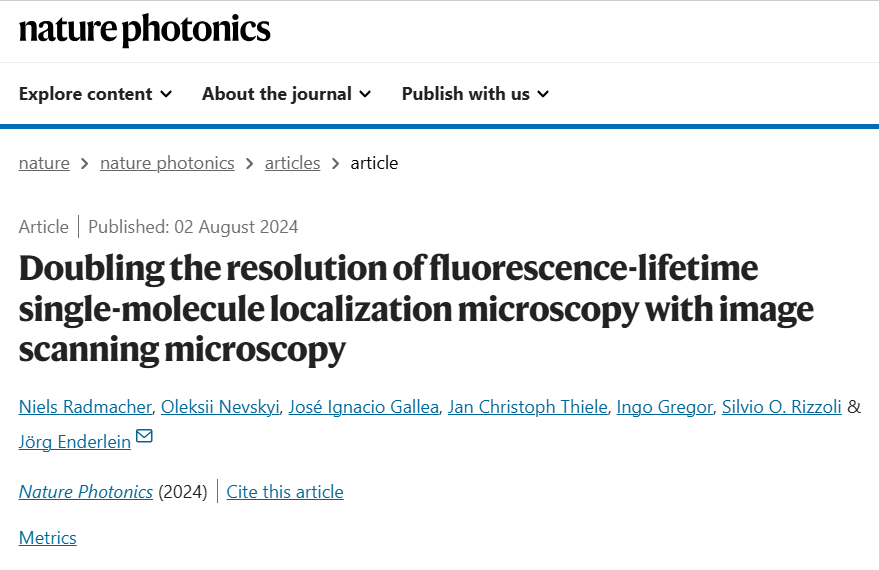The width and height of the screenshot is (879, 570).
Task: Open author Jan Christoph Thiele link
Action: 528,407
